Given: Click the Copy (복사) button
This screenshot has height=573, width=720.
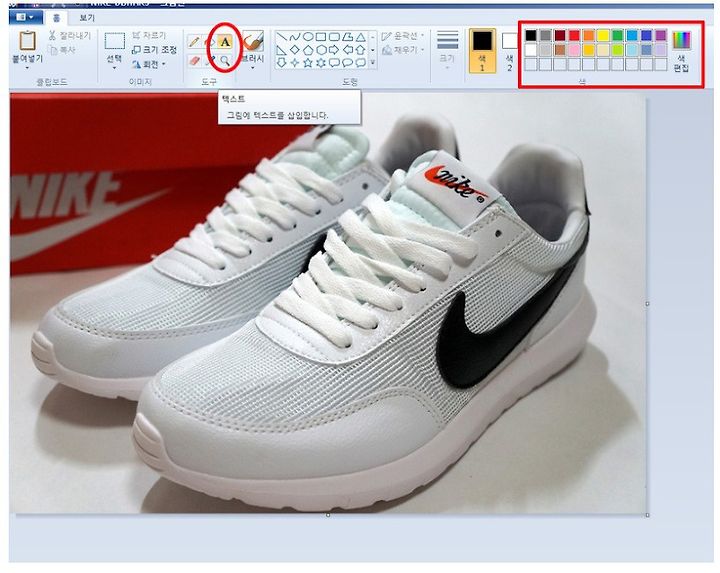Looking at the screenshot, I should tap(62, 50).
